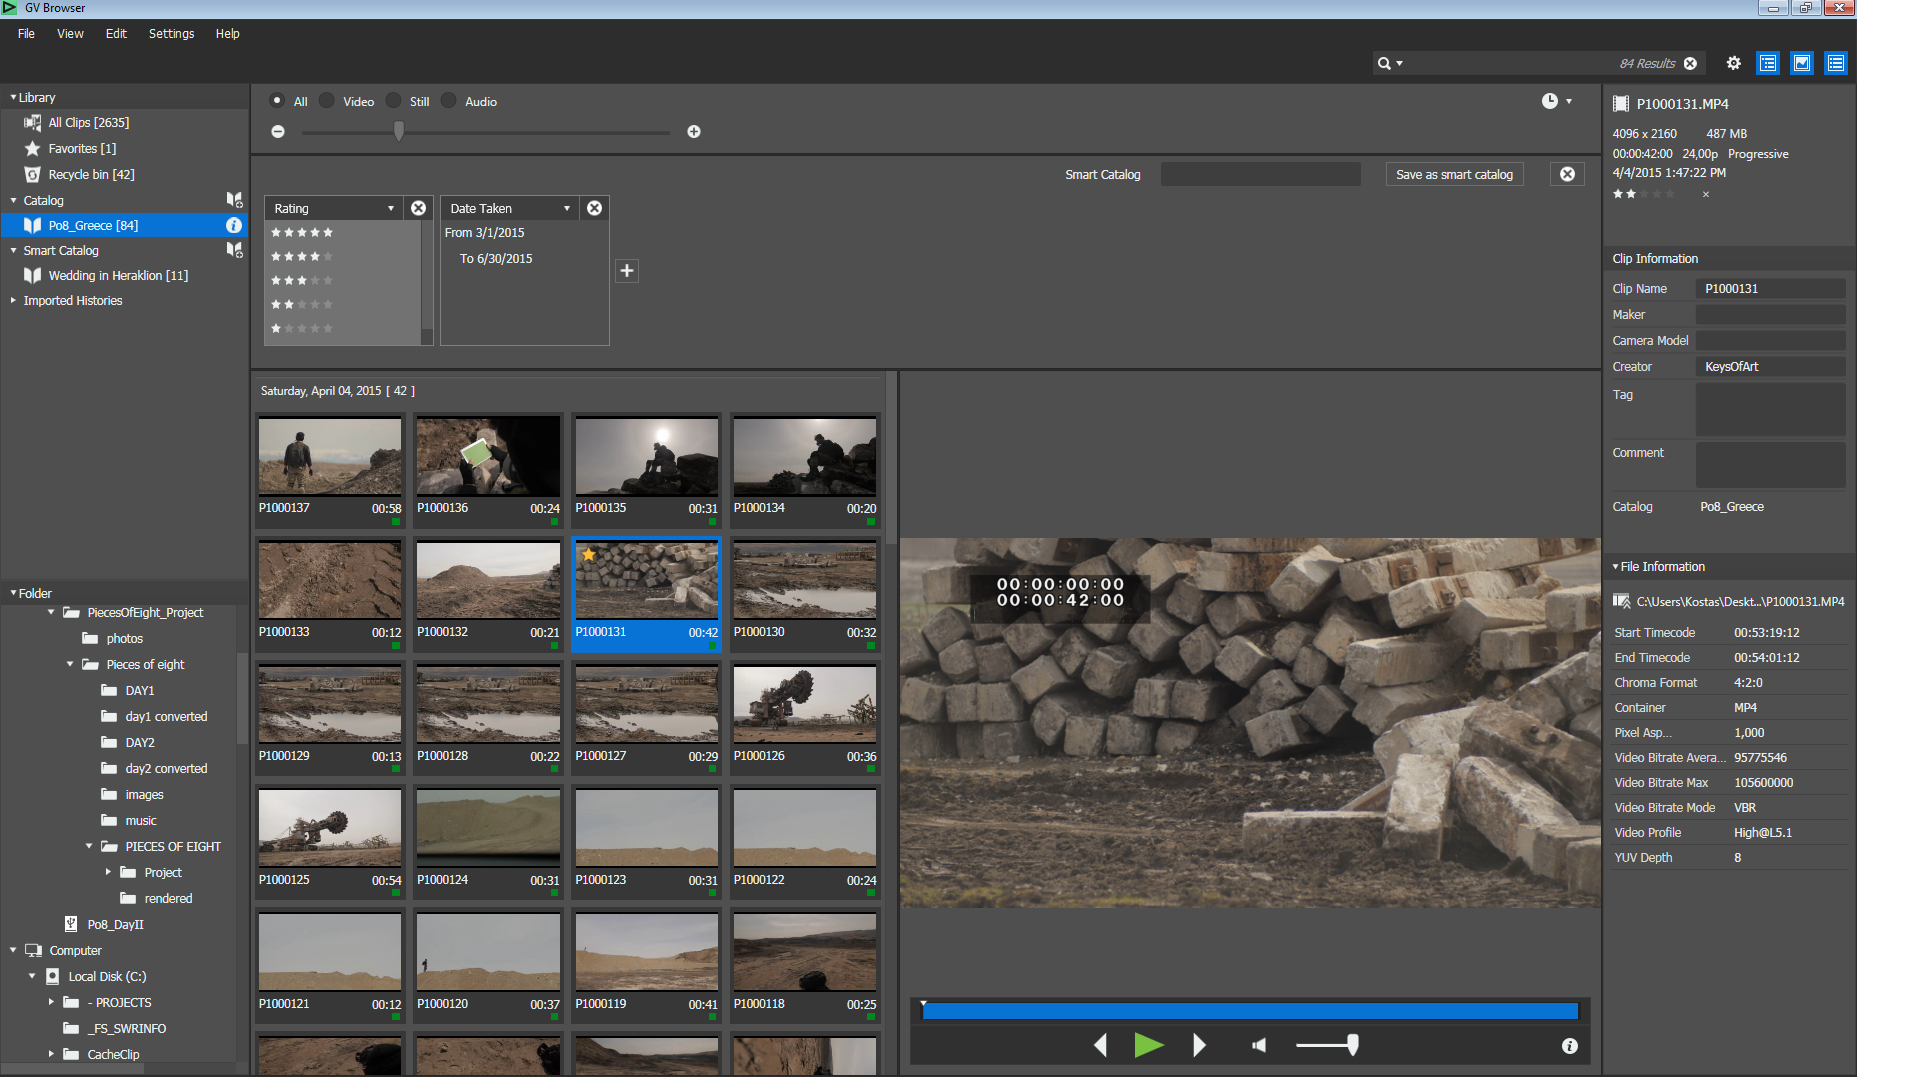Image resolution: width=1920 pixels, height=1080 pixels.
Task: Click Help menu in menu bar
Action: 228,33
